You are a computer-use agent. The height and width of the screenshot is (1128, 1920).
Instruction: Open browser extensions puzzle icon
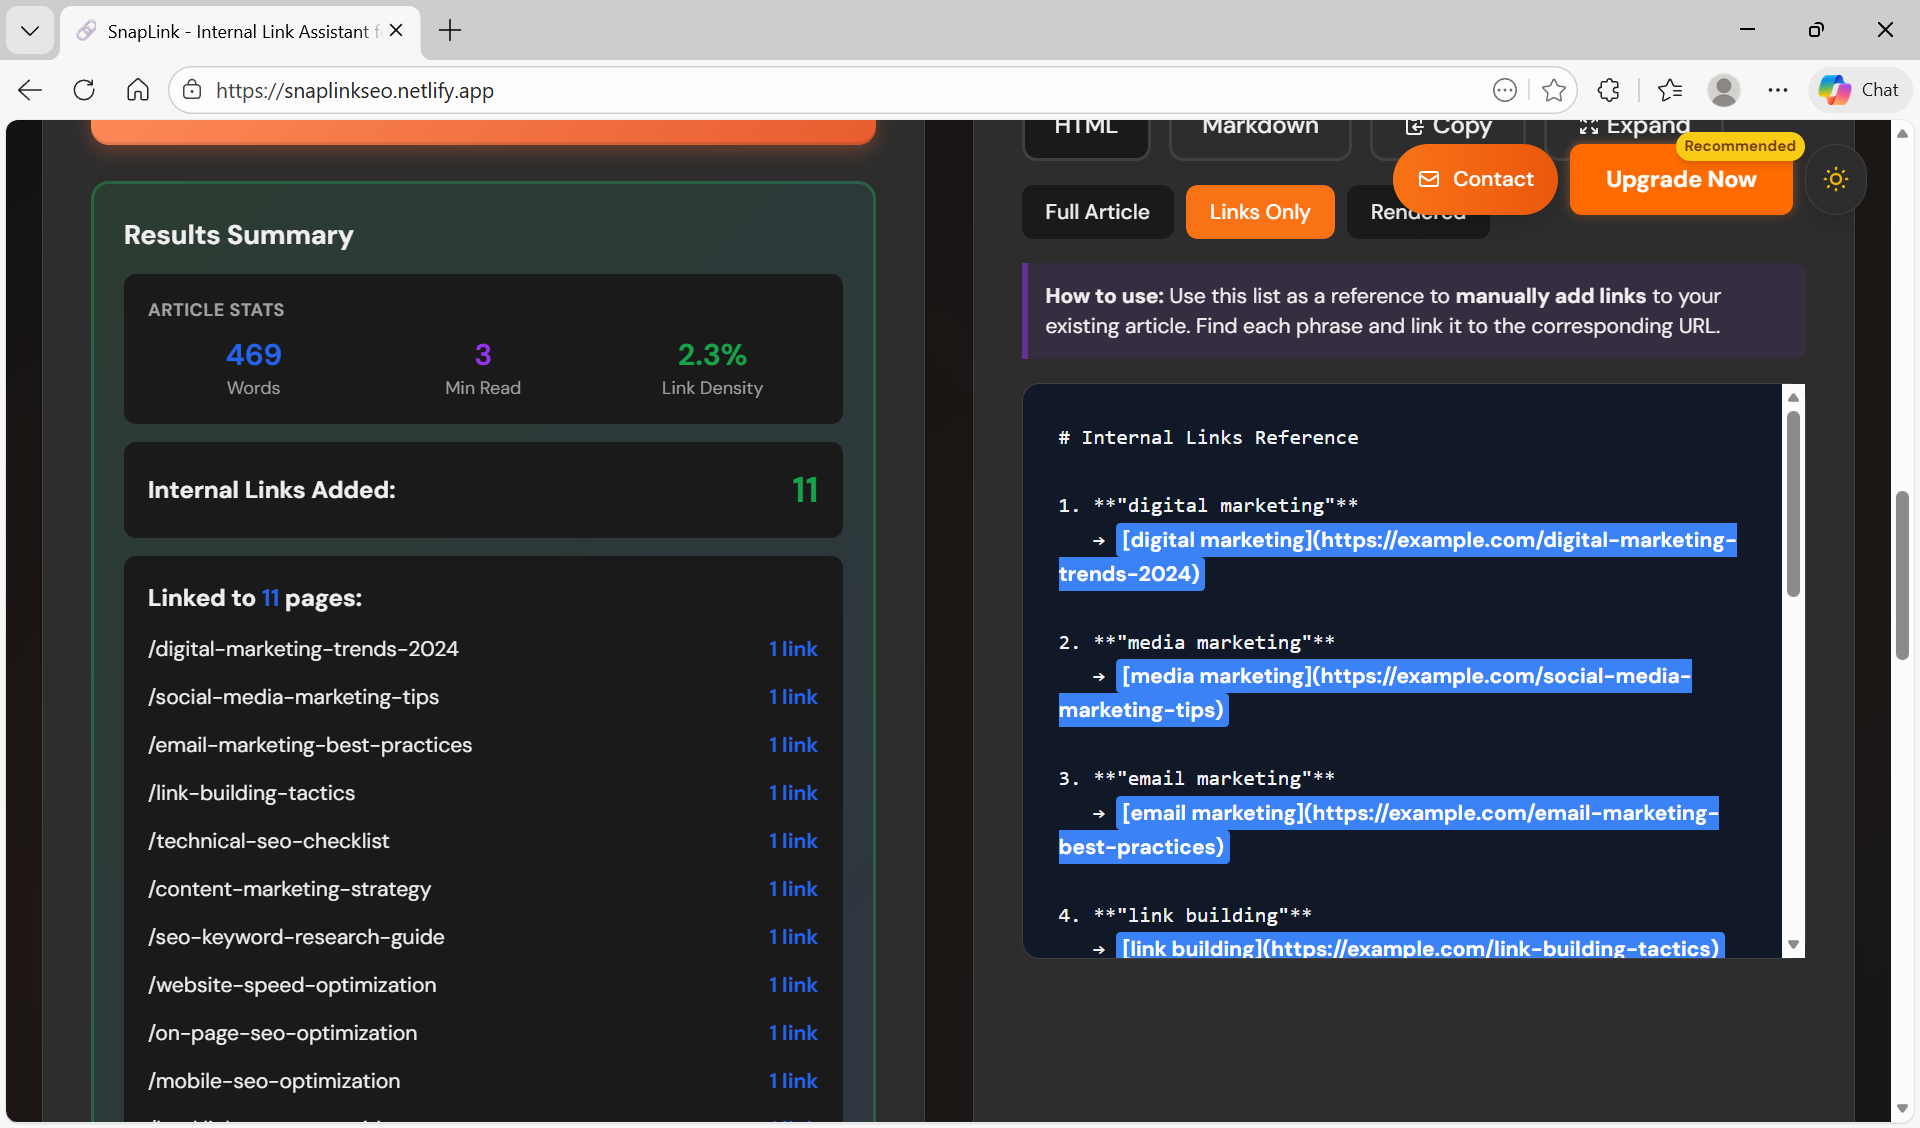(x=1608, y=90)
